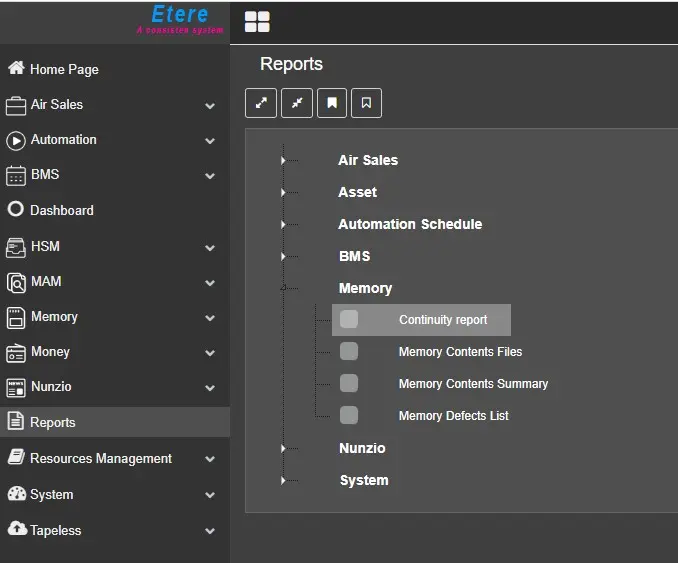
Task: Click the collapse all arrows toolbar icon
Action: tap(297, 103)
